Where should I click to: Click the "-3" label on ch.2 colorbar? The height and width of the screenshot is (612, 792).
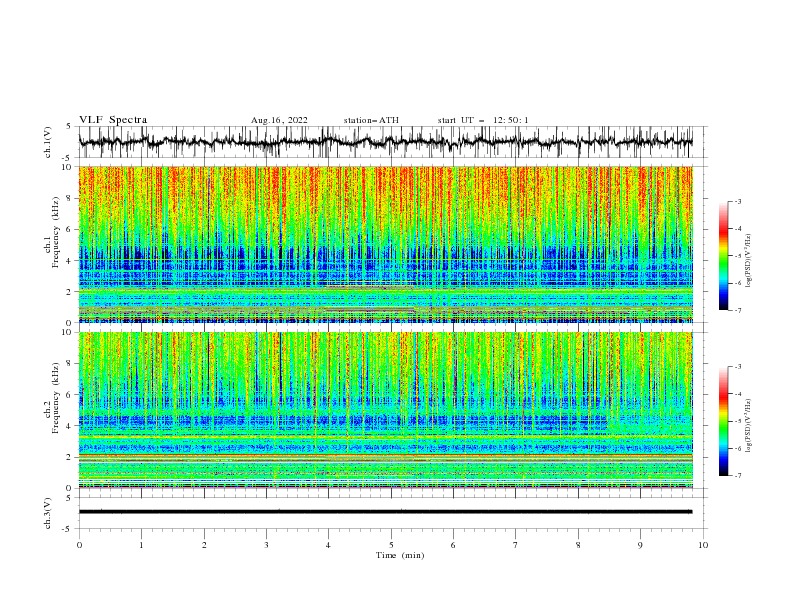pyautogui.click(x=737, y=367)
